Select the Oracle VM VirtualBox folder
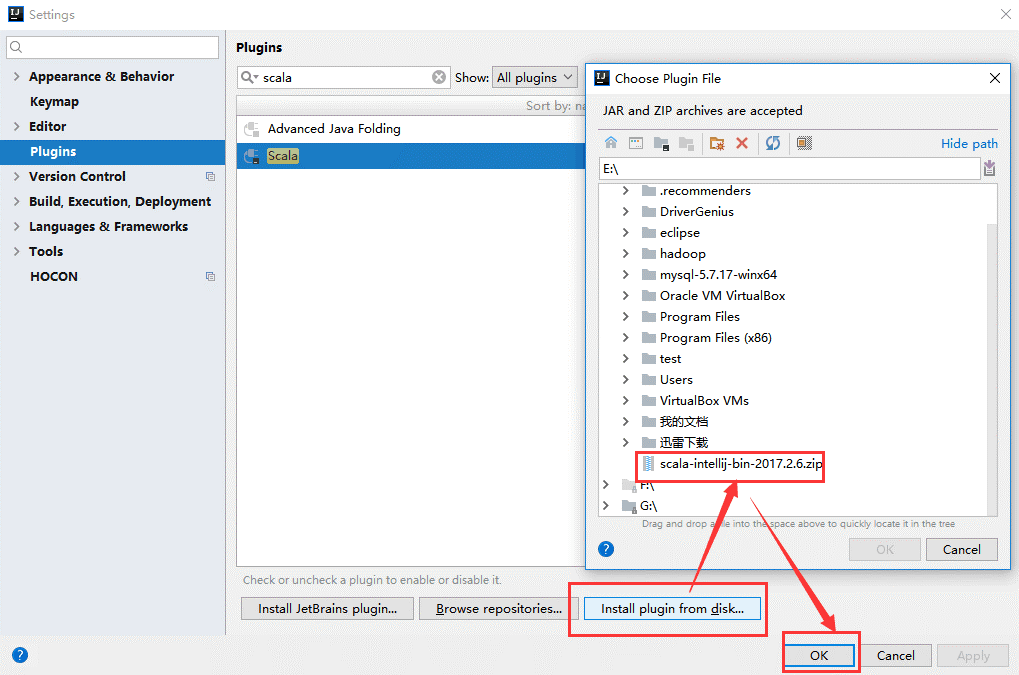1019x675 pixels. pyautogui.click(x=722, y=296)
